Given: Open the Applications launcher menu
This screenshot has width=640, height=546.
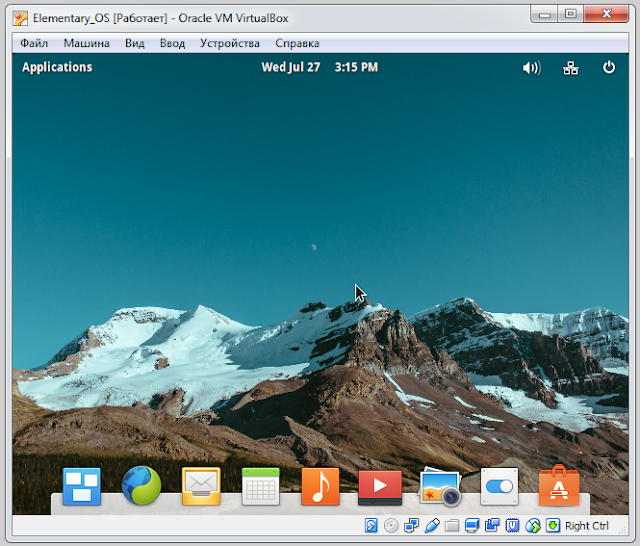Looking at the screenshot, I should pos(57,67).
